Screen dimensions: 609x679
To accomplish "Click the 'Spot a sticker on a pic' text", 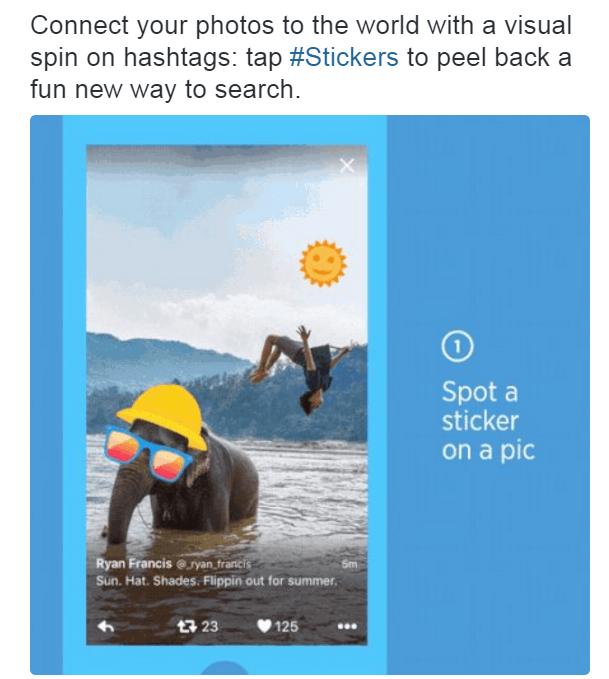I will 488,420.
